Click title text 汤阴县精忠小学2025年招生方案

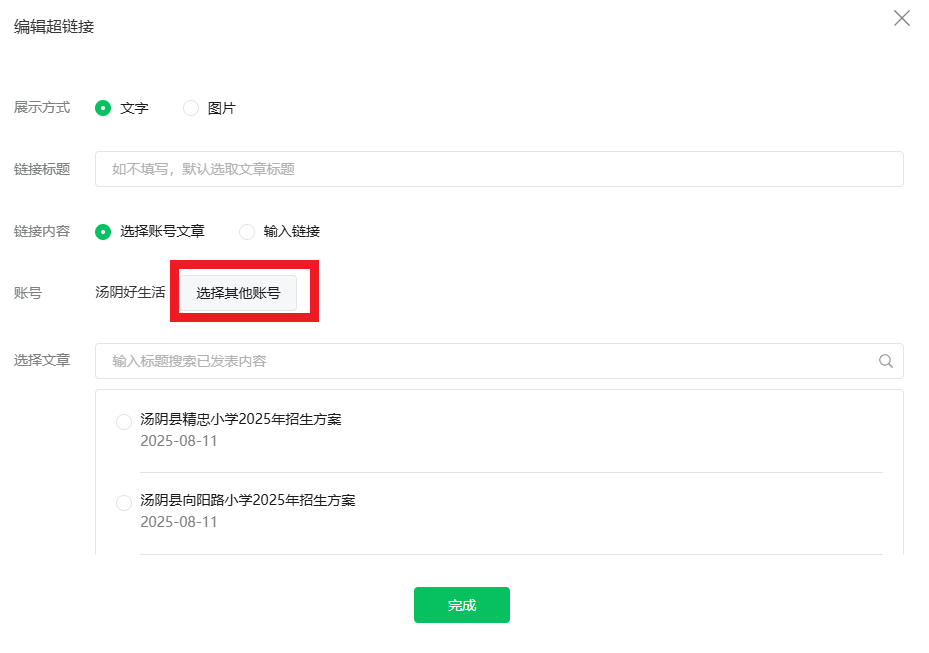click(241, 419)
